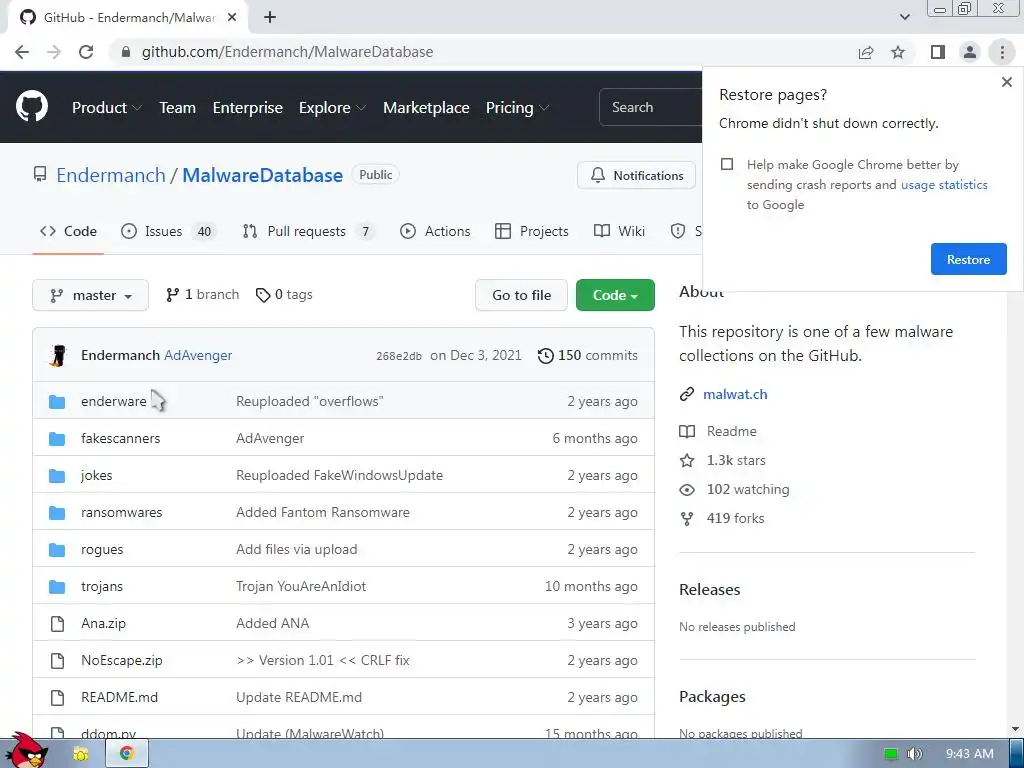Expand the Pricing menu
The image size is (1024, 768).
(517, 108)
